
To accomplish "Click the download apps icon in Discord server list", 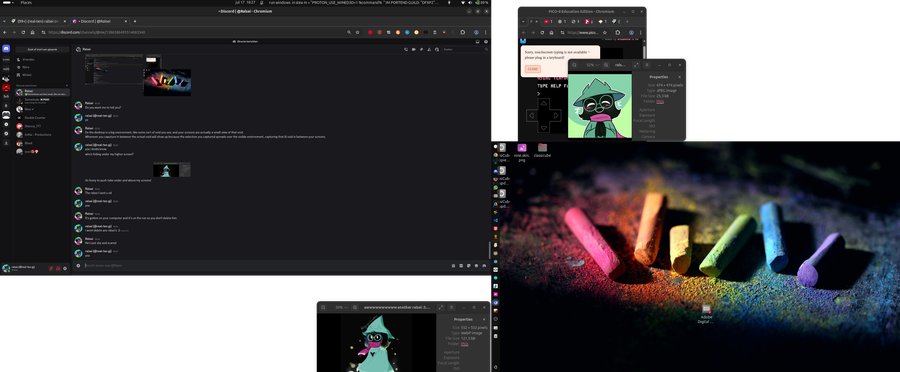I will click(6, 143).
